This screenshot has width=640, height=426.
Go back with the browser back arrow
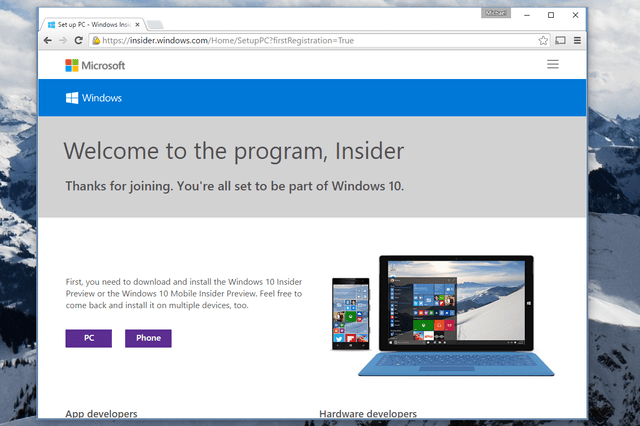pos(48,40)
